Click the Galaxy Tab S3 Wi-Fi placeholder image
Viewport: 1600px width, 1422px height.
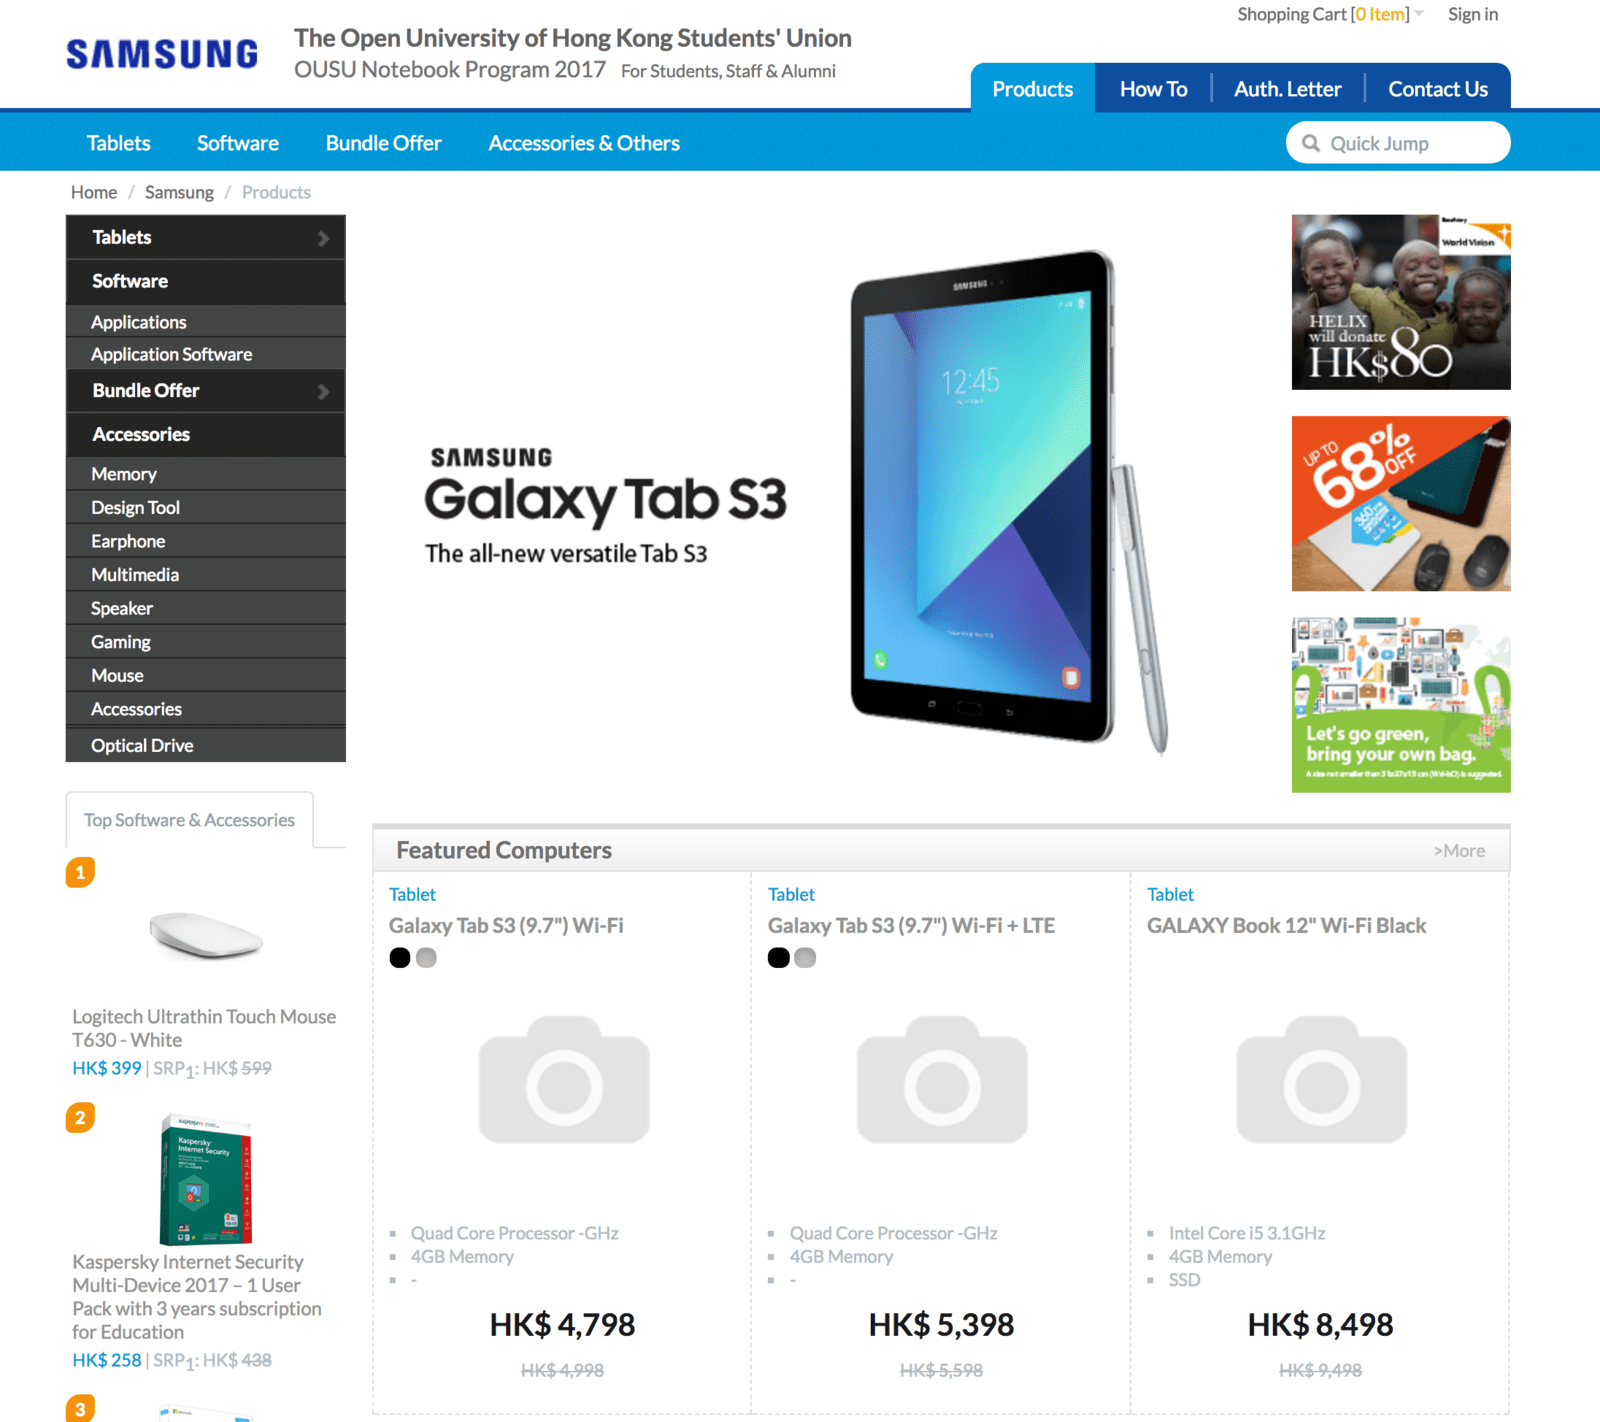[x=564, y=1080]
